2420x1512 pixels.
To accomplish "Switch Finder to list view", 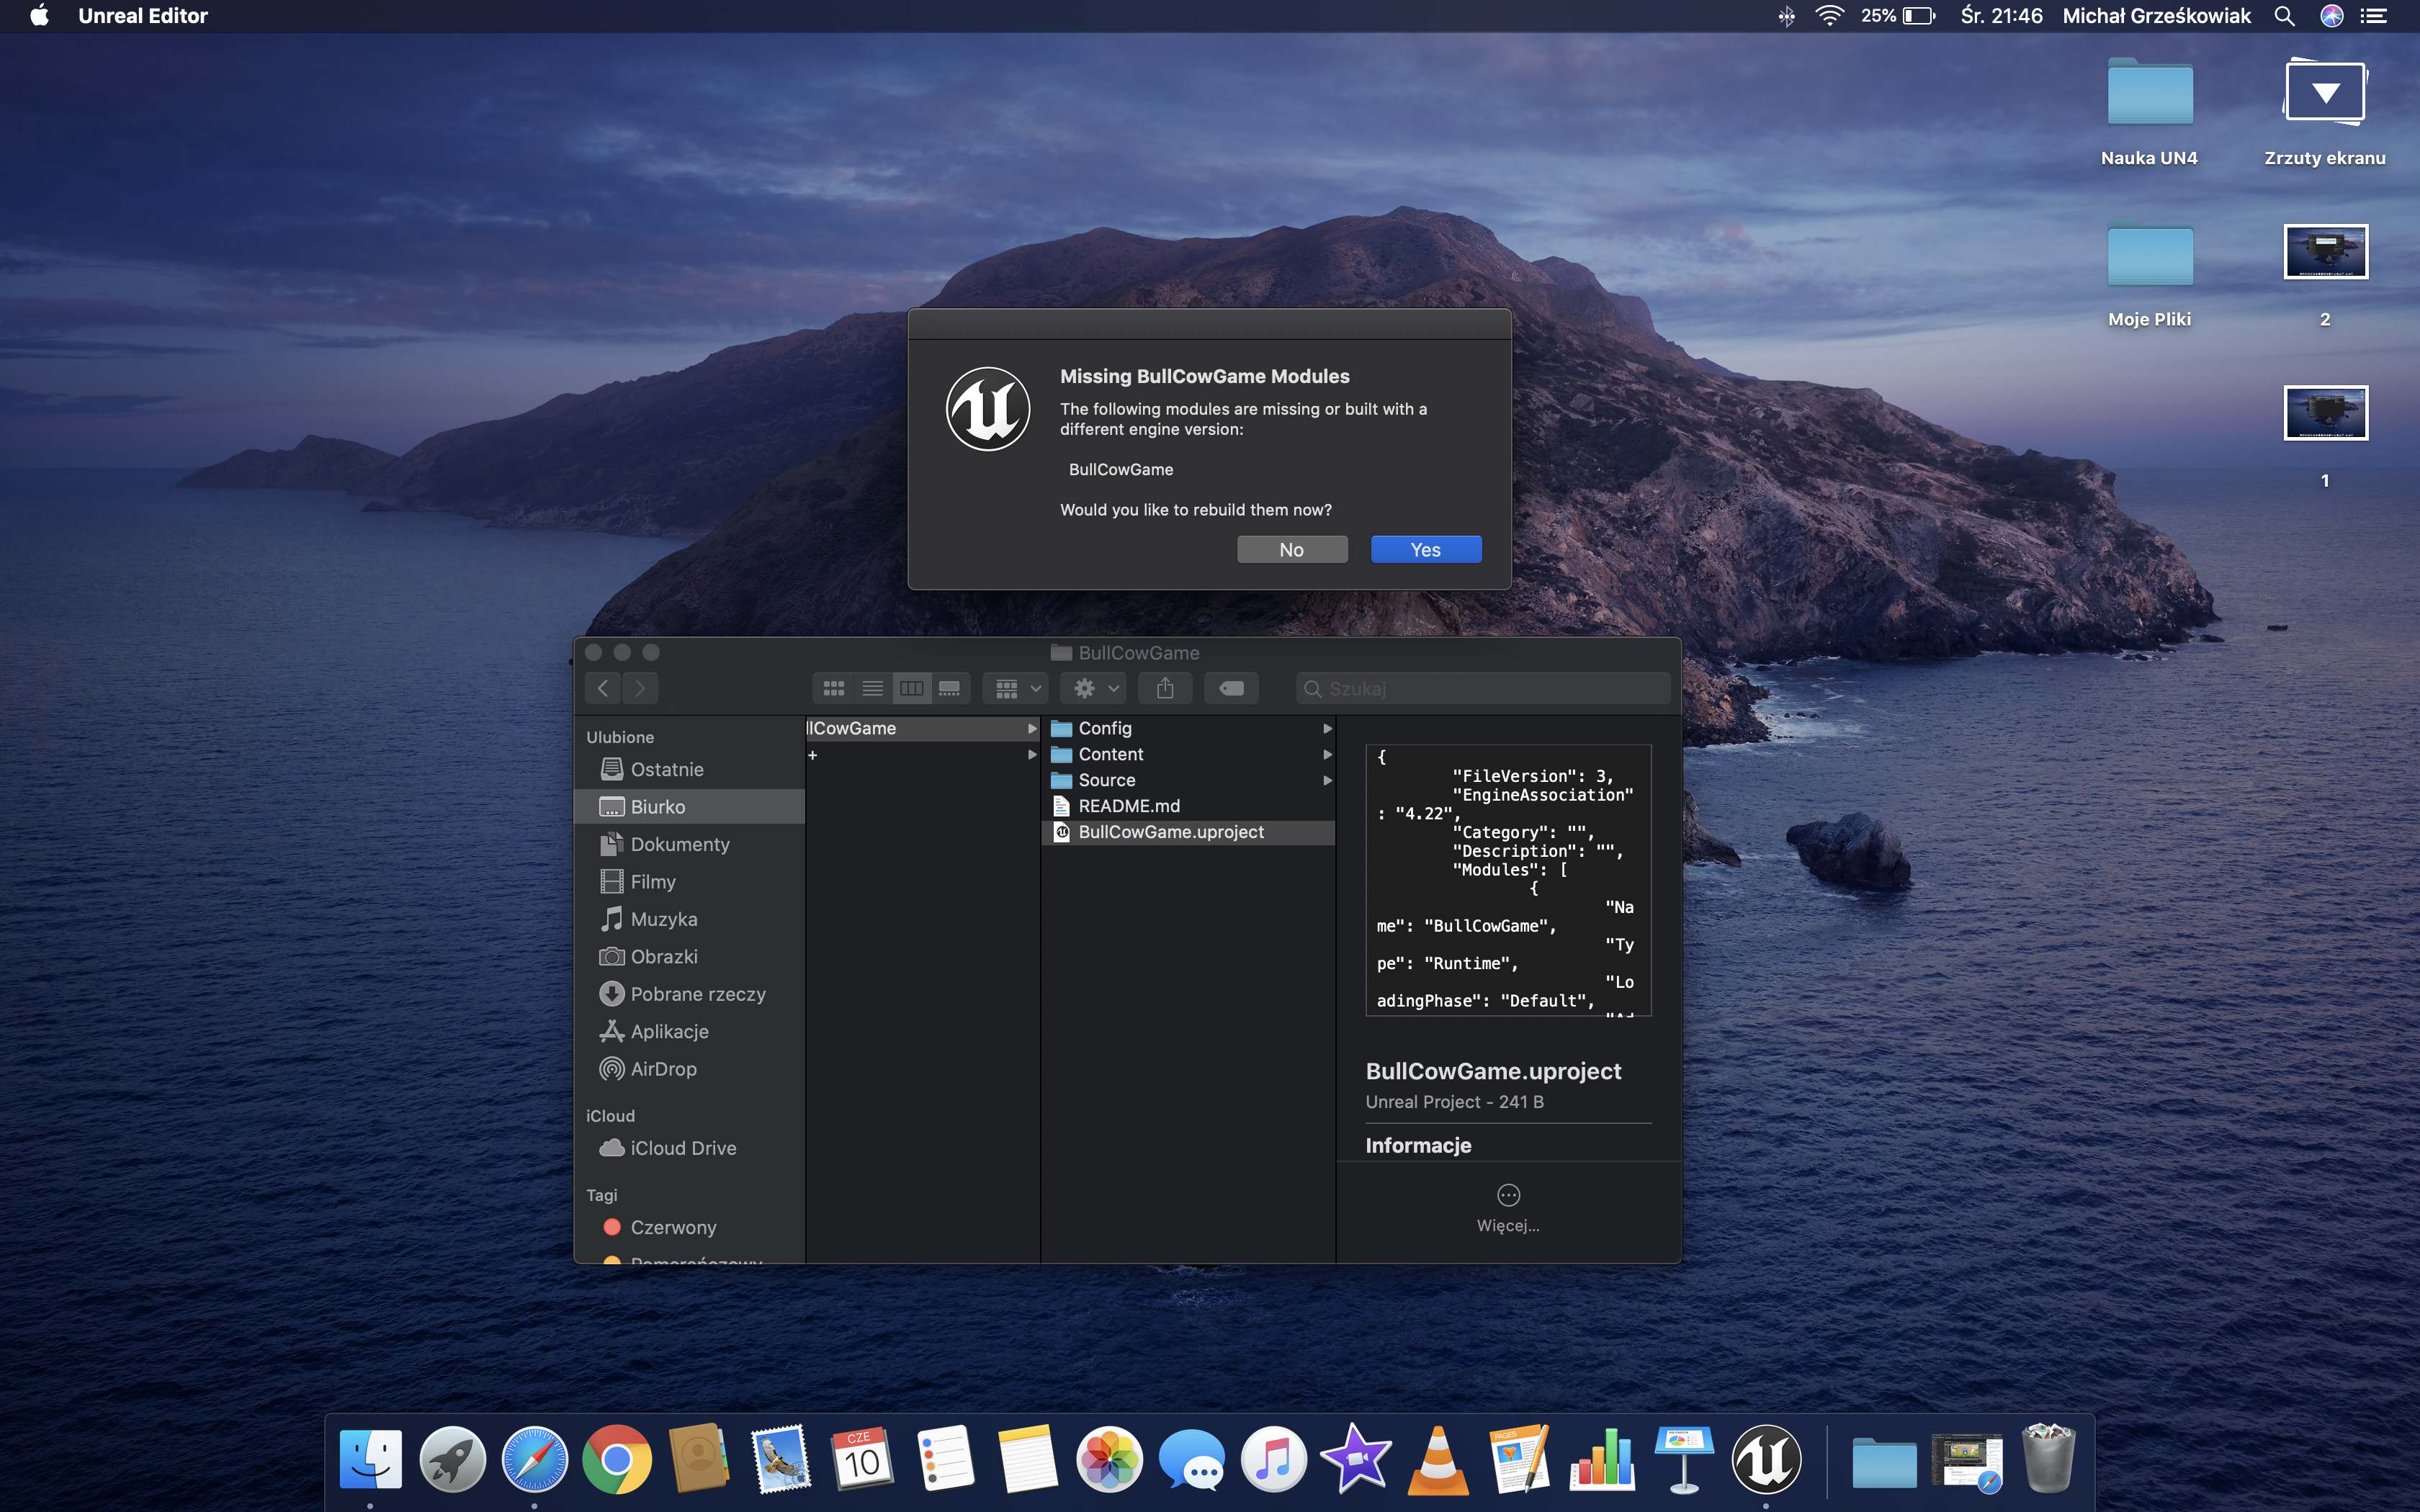I will [x=872, y=688].
